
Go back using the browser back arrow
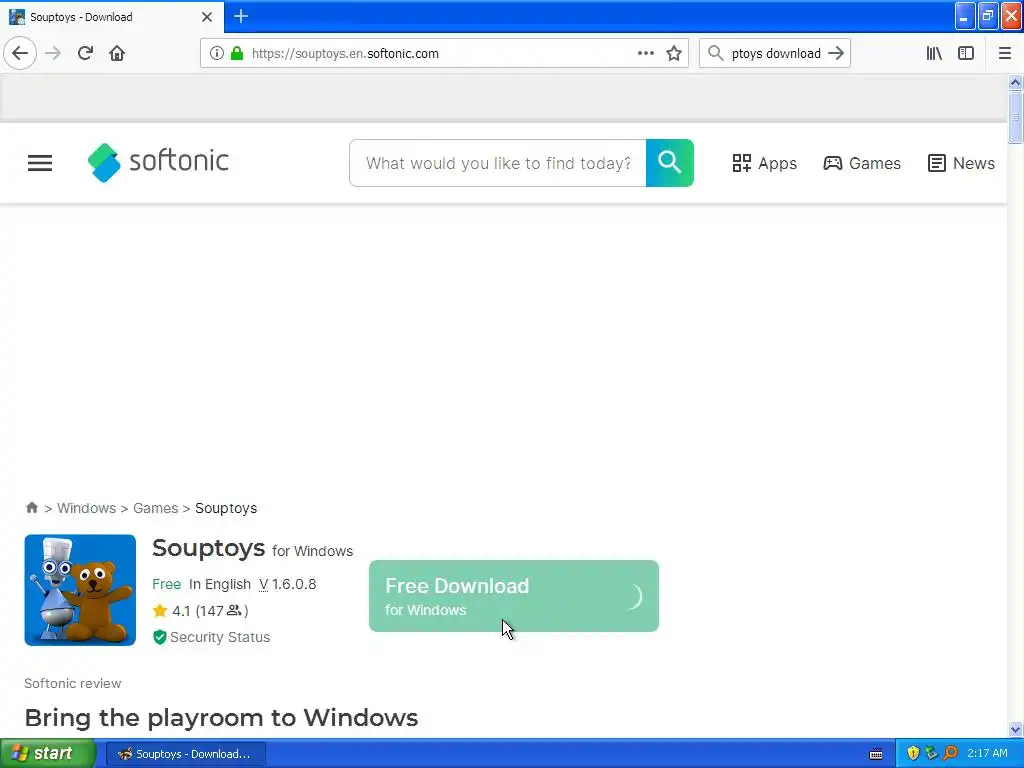(x=20, y=53)
